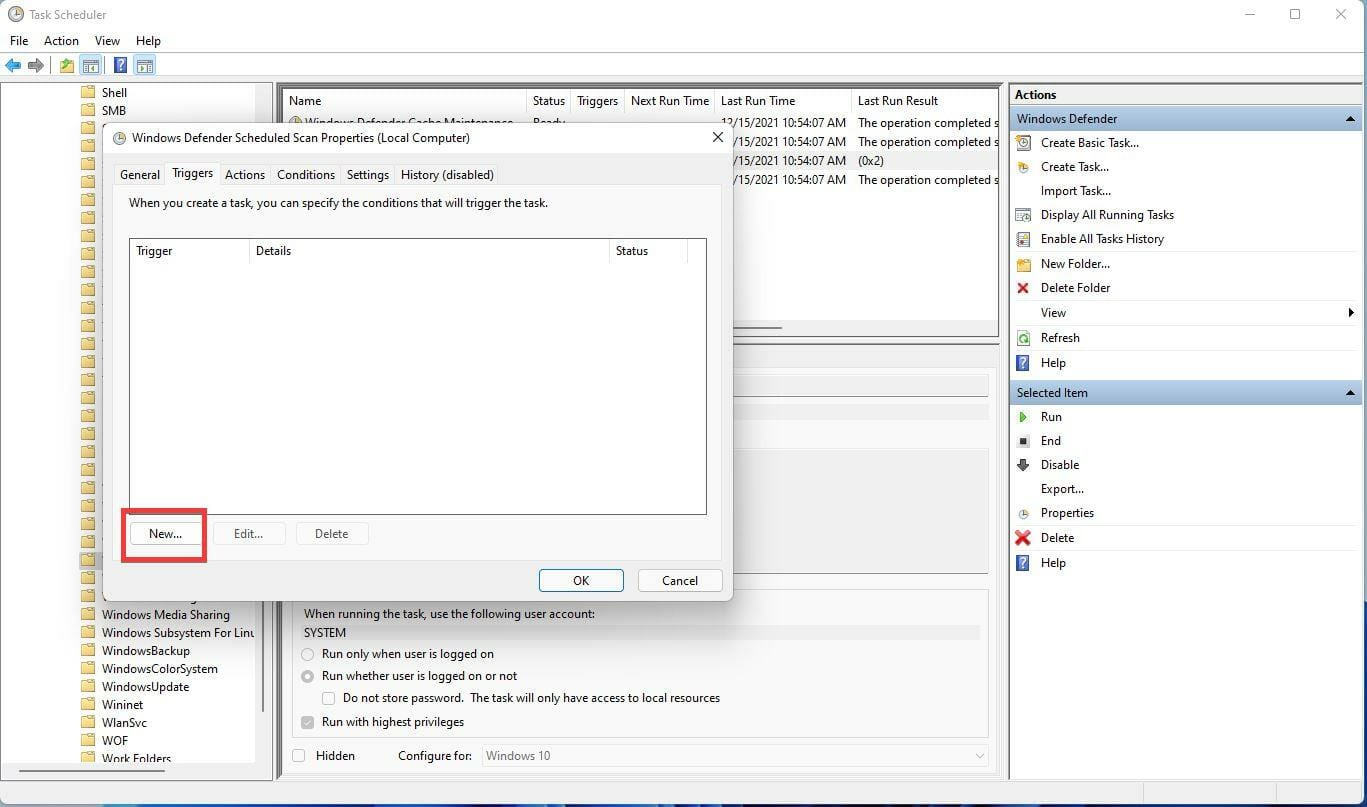
Task: Open the File menu
Action: [x=19, y=41]
